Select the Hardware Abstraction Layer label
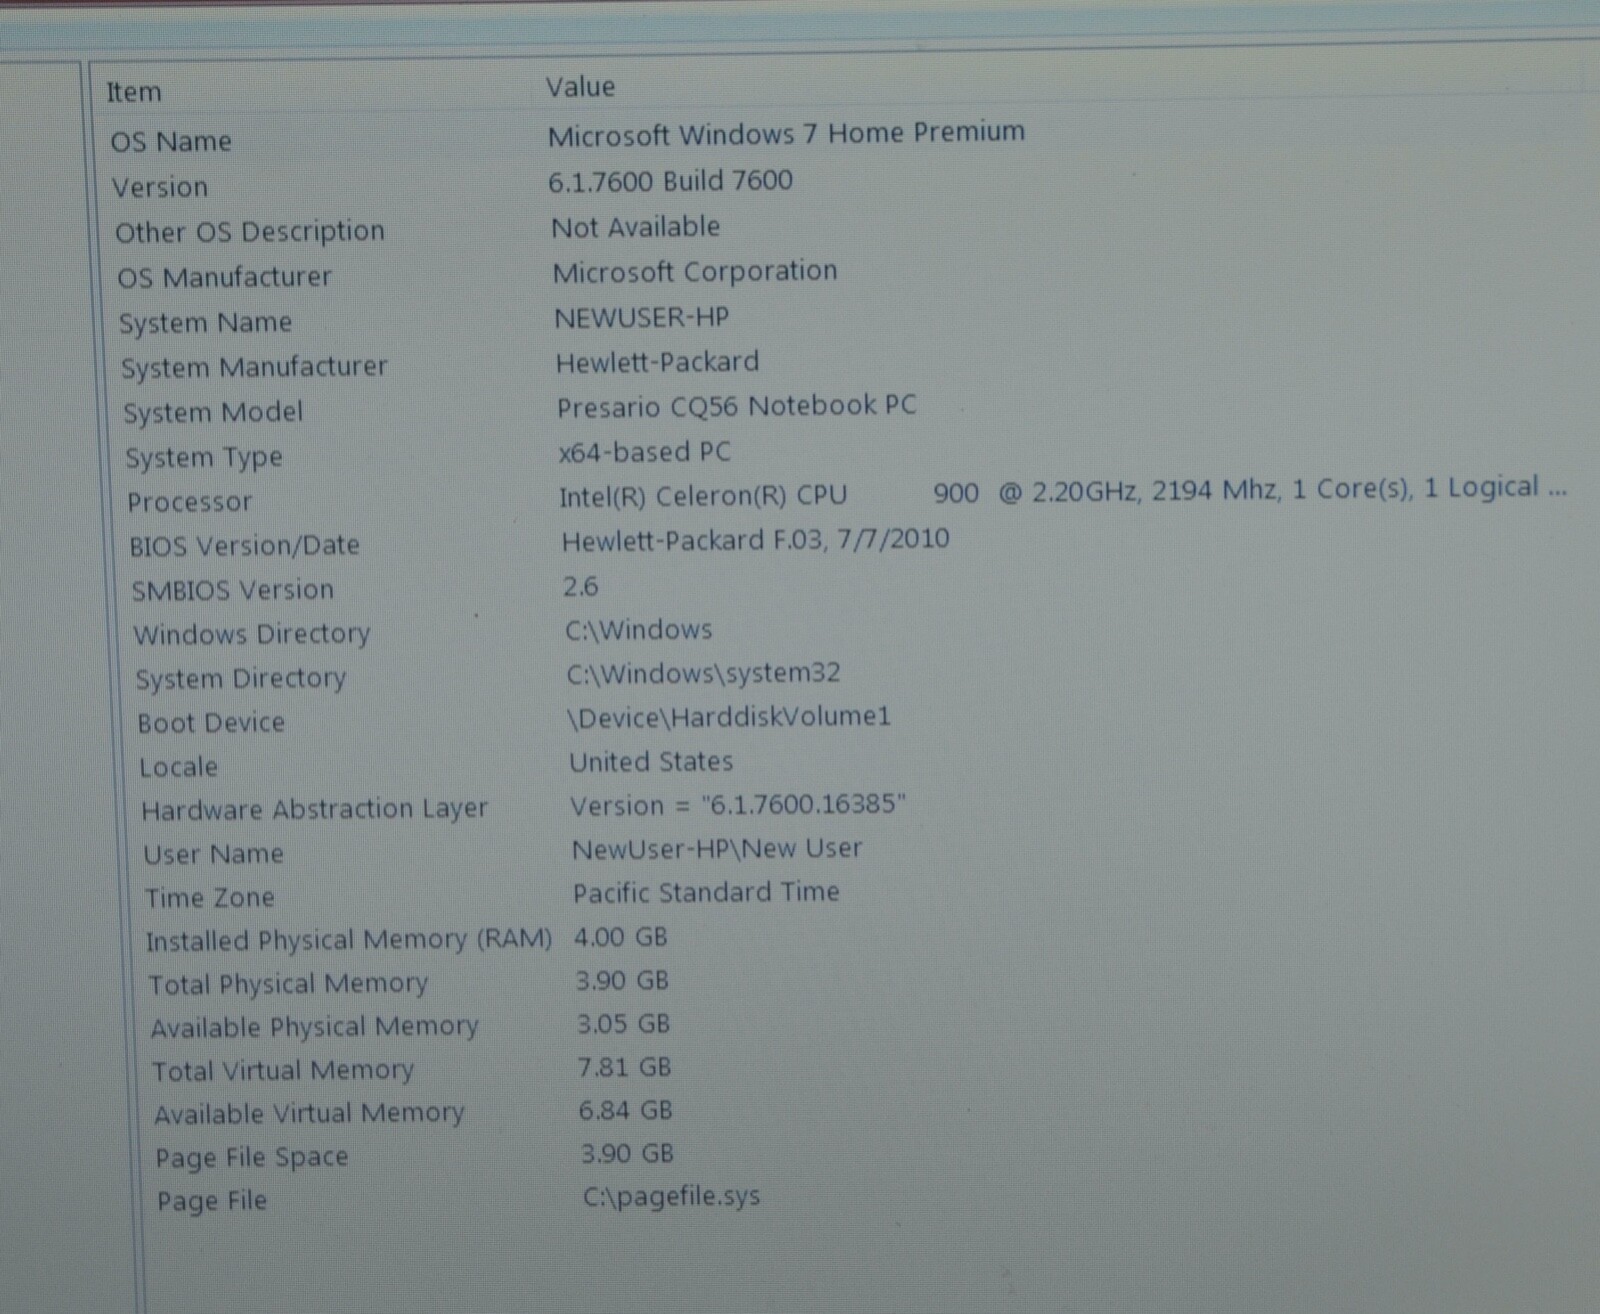Screen dimensions: 1600x1314 [x=314, y=809]
